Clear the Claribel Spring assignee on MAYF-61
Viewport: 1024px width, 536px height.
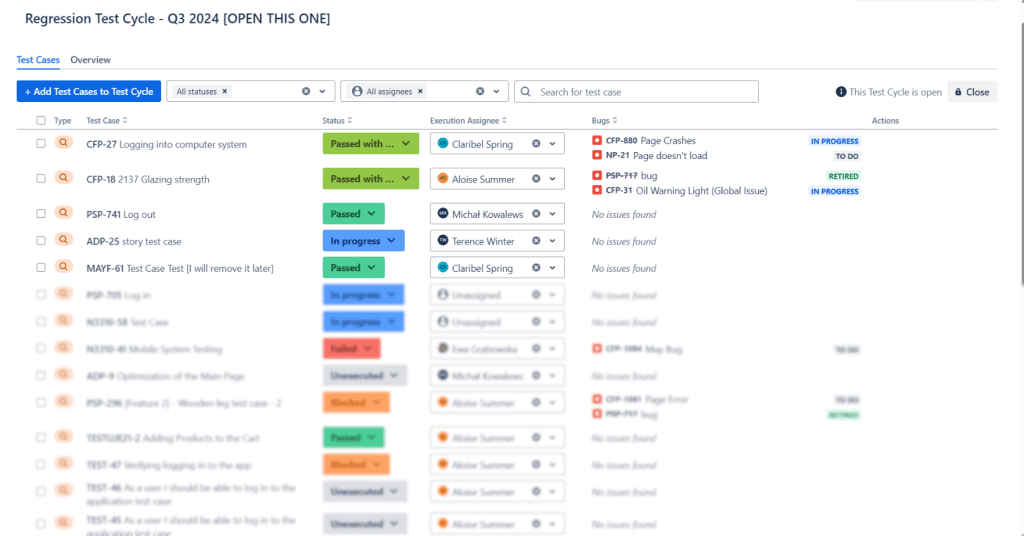click(x=536, y=268)
